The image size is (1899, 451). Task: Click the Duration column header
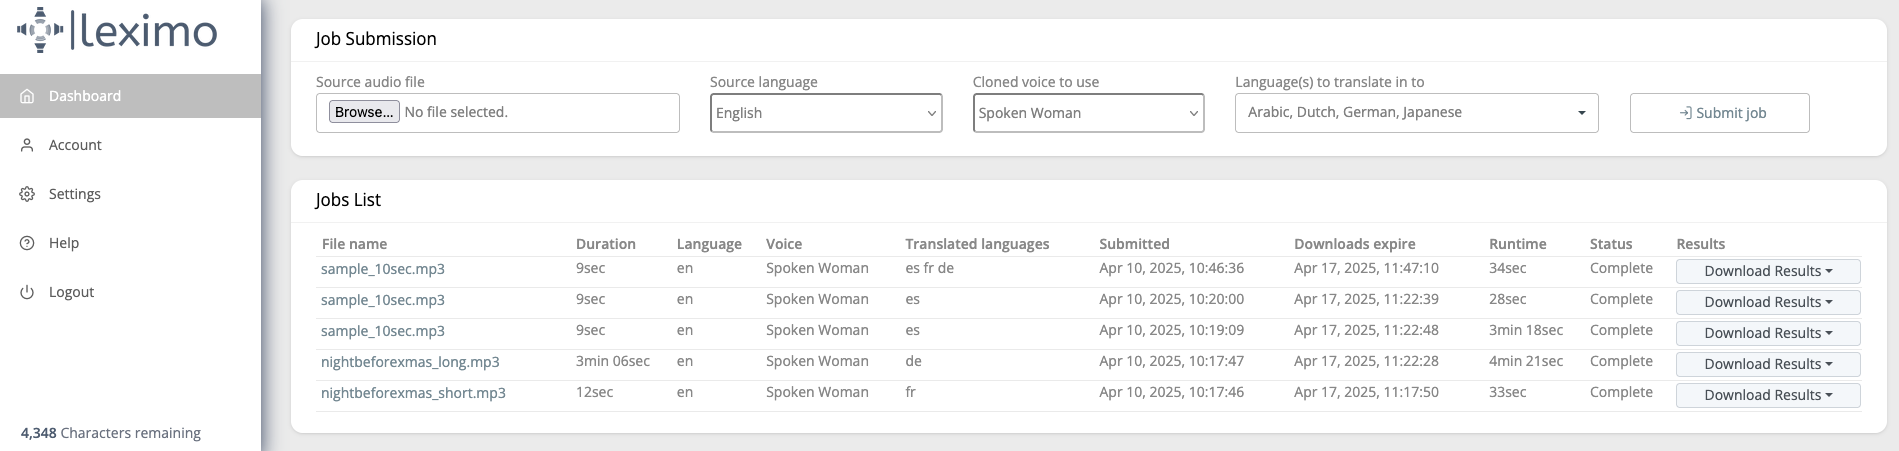pyautogui.click(x=605, y=244)
